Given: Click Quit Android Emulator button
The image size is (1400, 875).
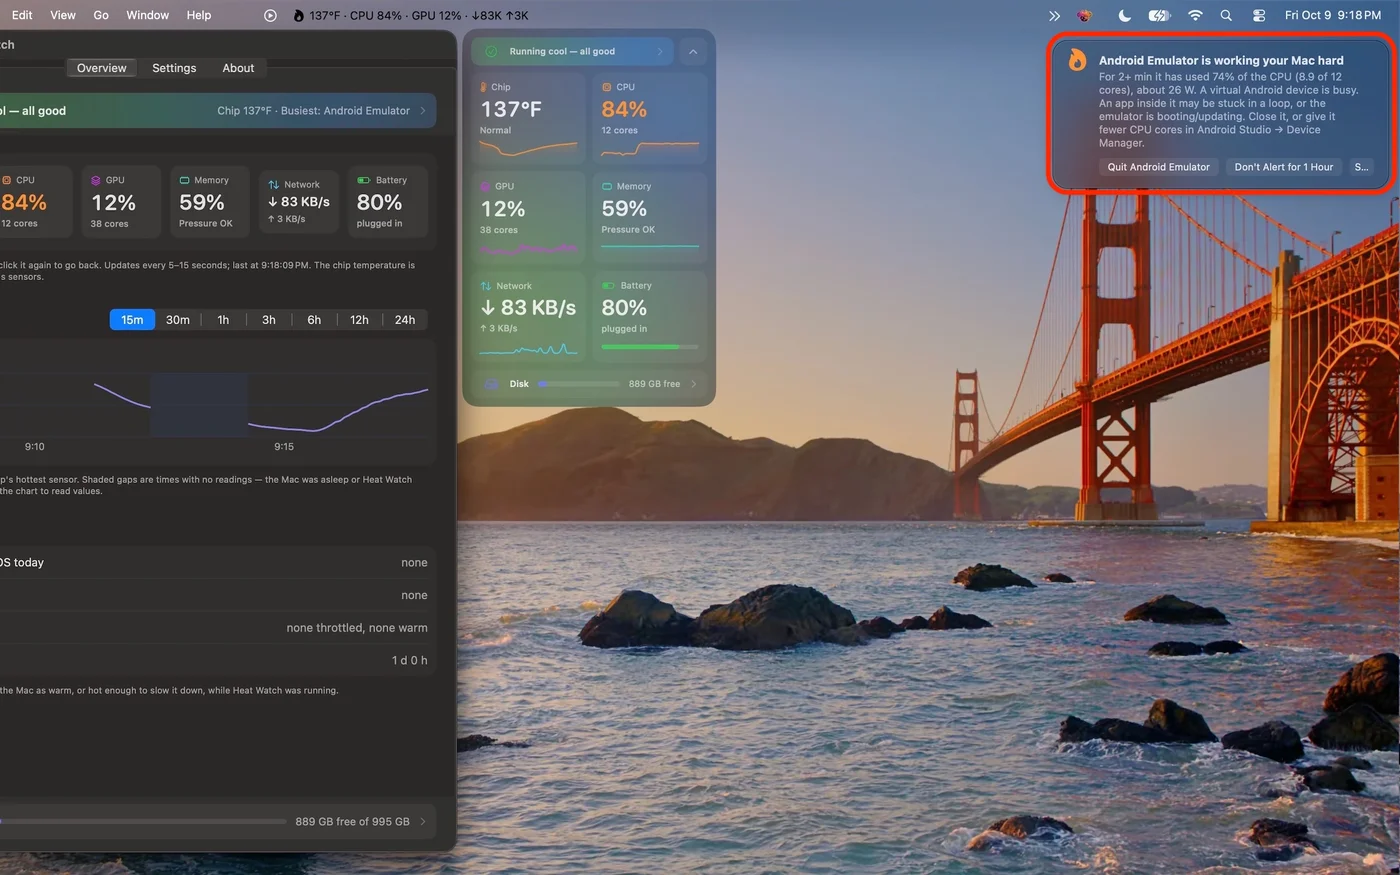Looking at the screenshot, I should click(1158, 167).
